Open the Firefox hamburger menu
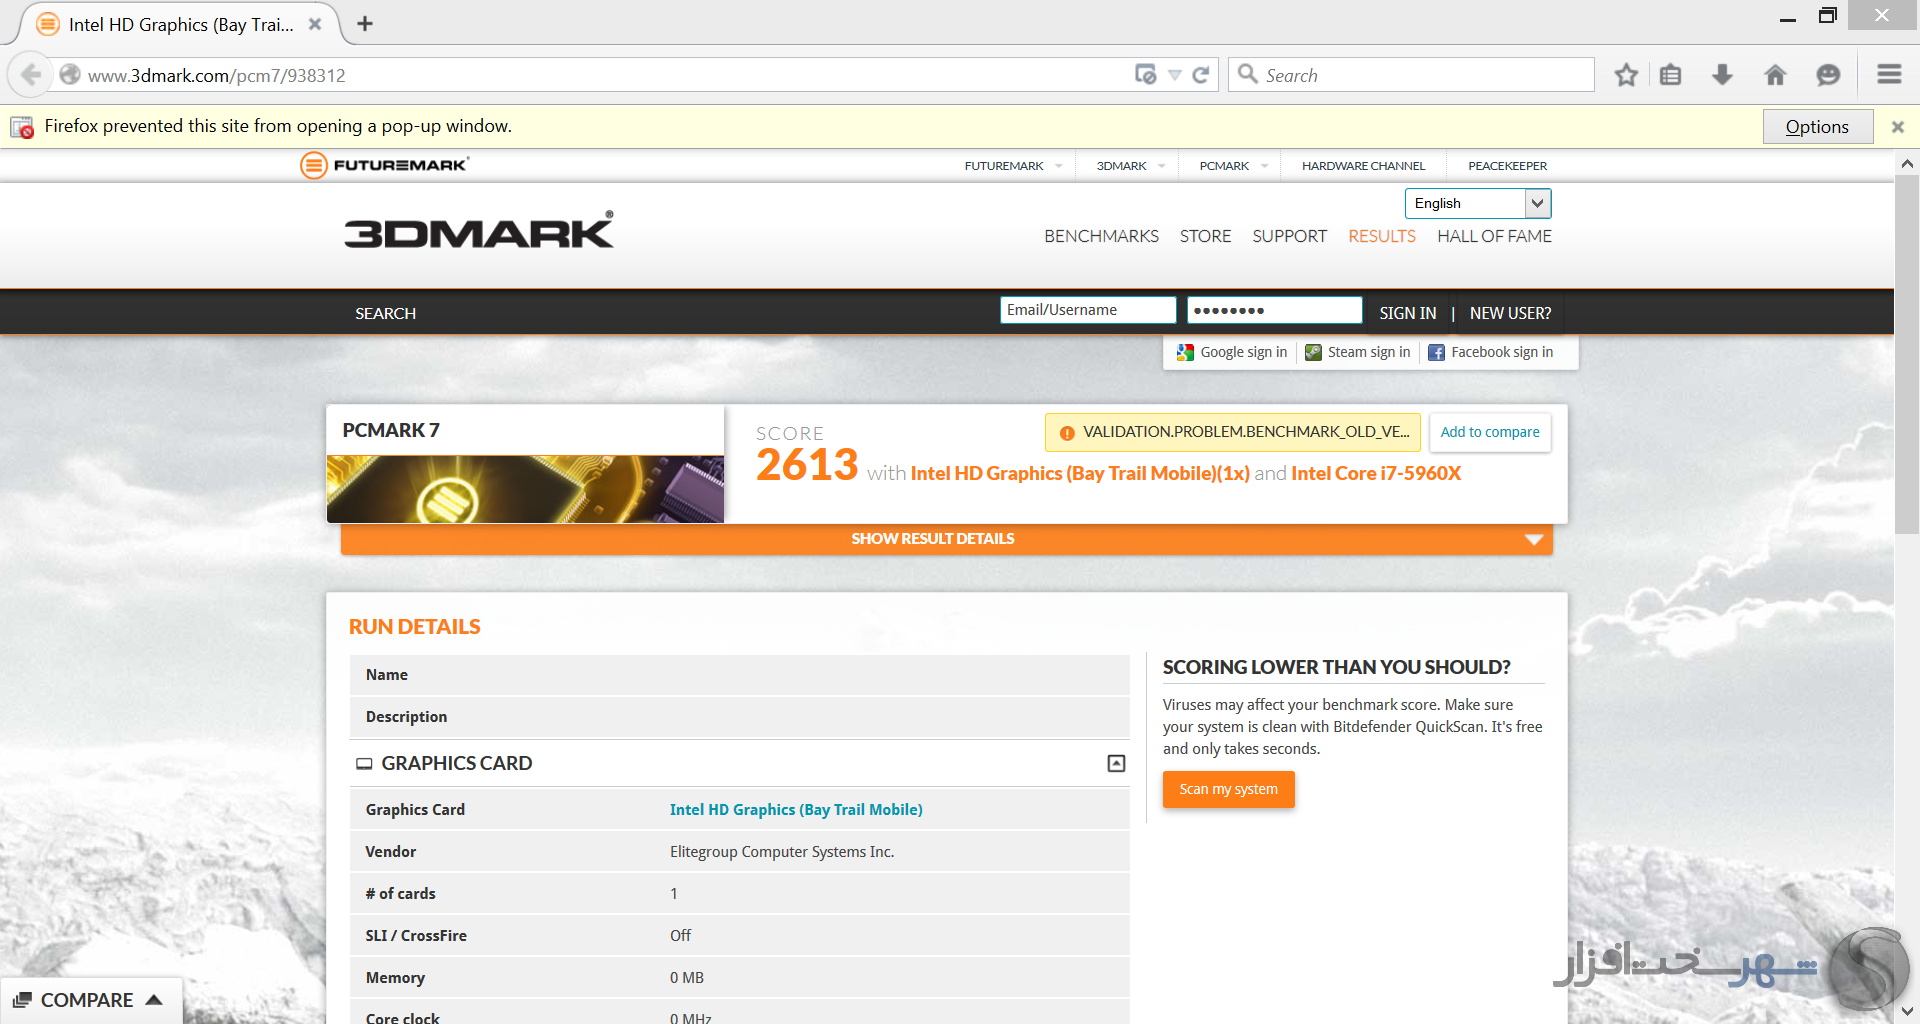 [1889, 75]
